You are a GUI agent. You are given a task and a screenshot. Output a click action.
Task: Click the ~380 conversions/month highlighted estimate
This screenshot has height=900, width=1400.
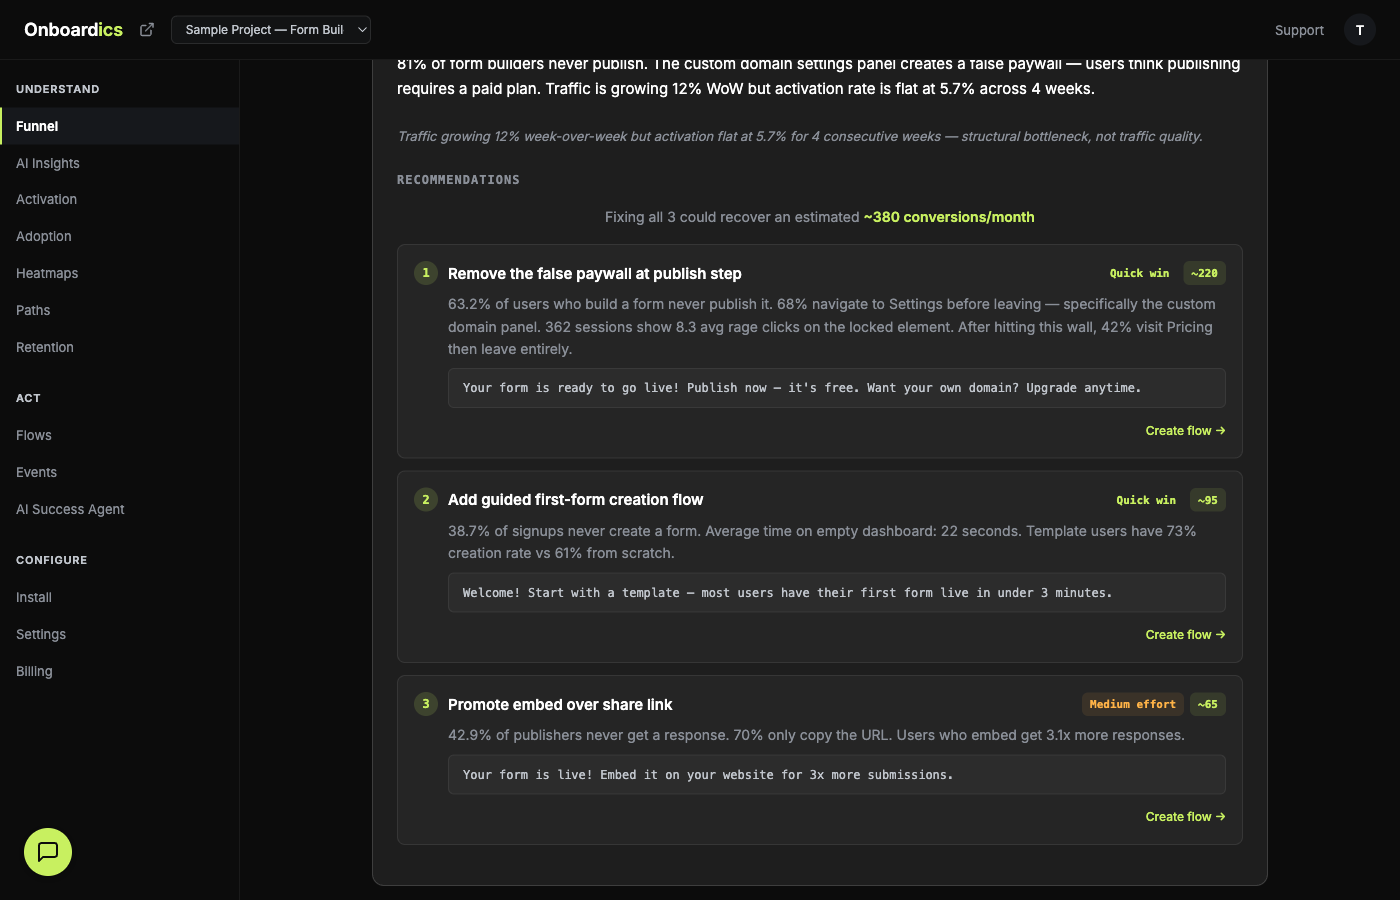tap(948, 217)
